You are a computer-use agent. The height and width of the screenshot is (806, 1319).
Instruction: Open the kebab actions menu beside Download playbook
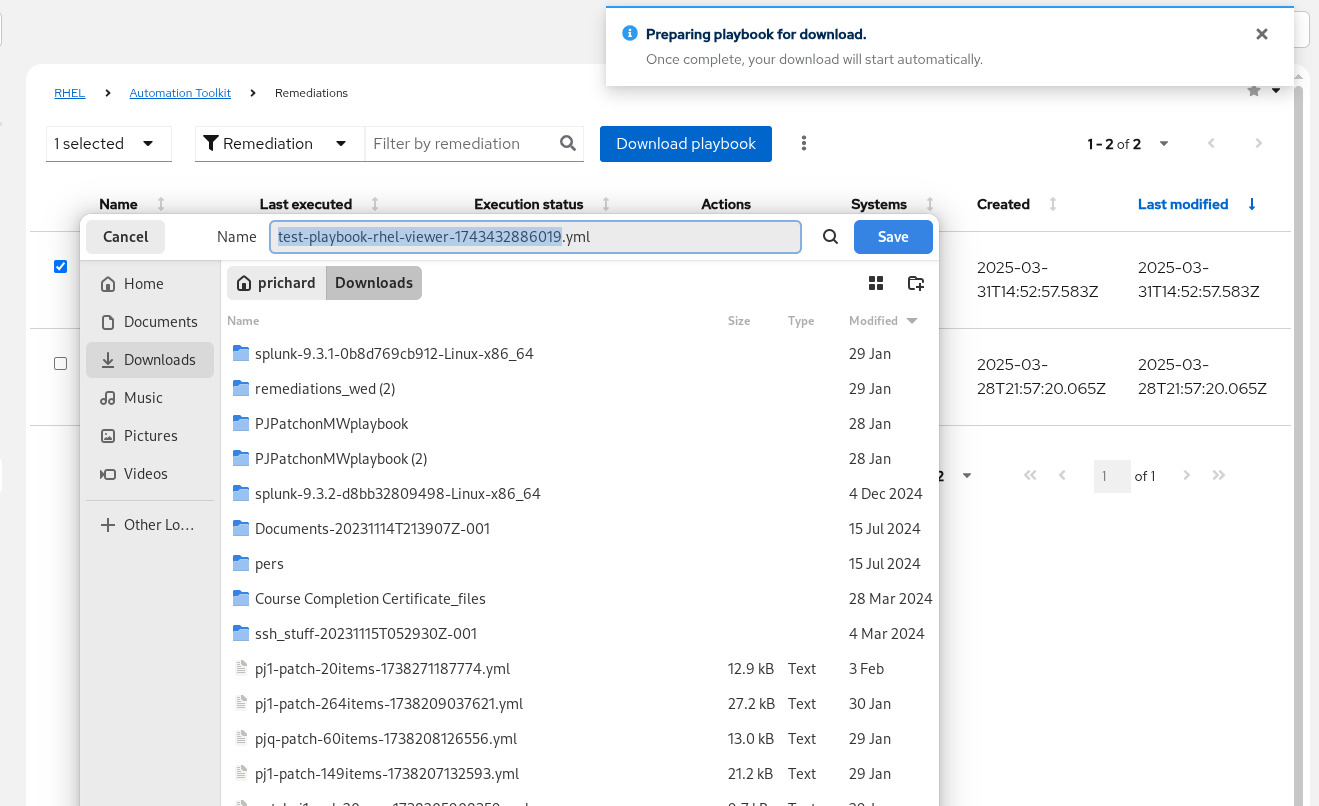[x=804, y=144]
